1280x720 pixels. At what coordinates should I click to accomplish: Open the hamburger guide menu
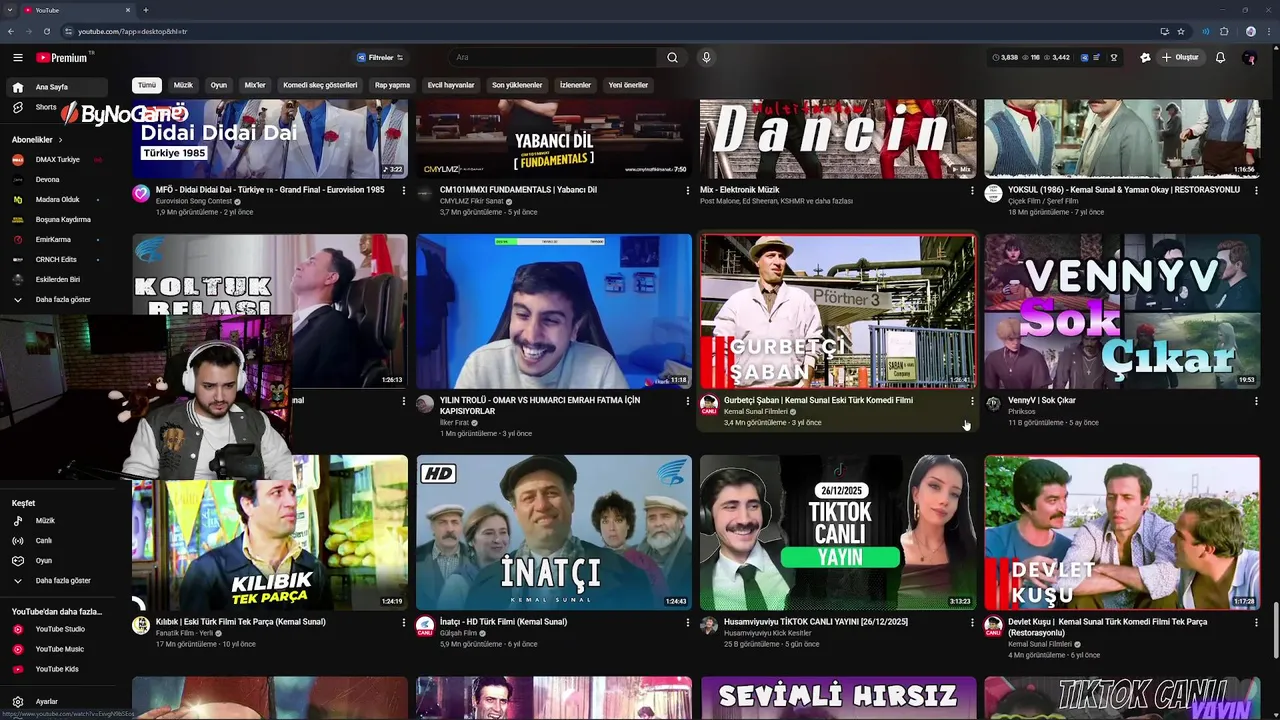17,58
